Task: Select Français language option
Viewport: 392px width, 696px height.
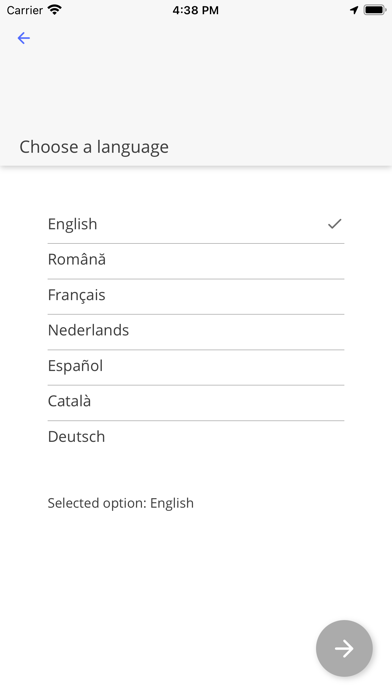Action: (x=196, y=297)
